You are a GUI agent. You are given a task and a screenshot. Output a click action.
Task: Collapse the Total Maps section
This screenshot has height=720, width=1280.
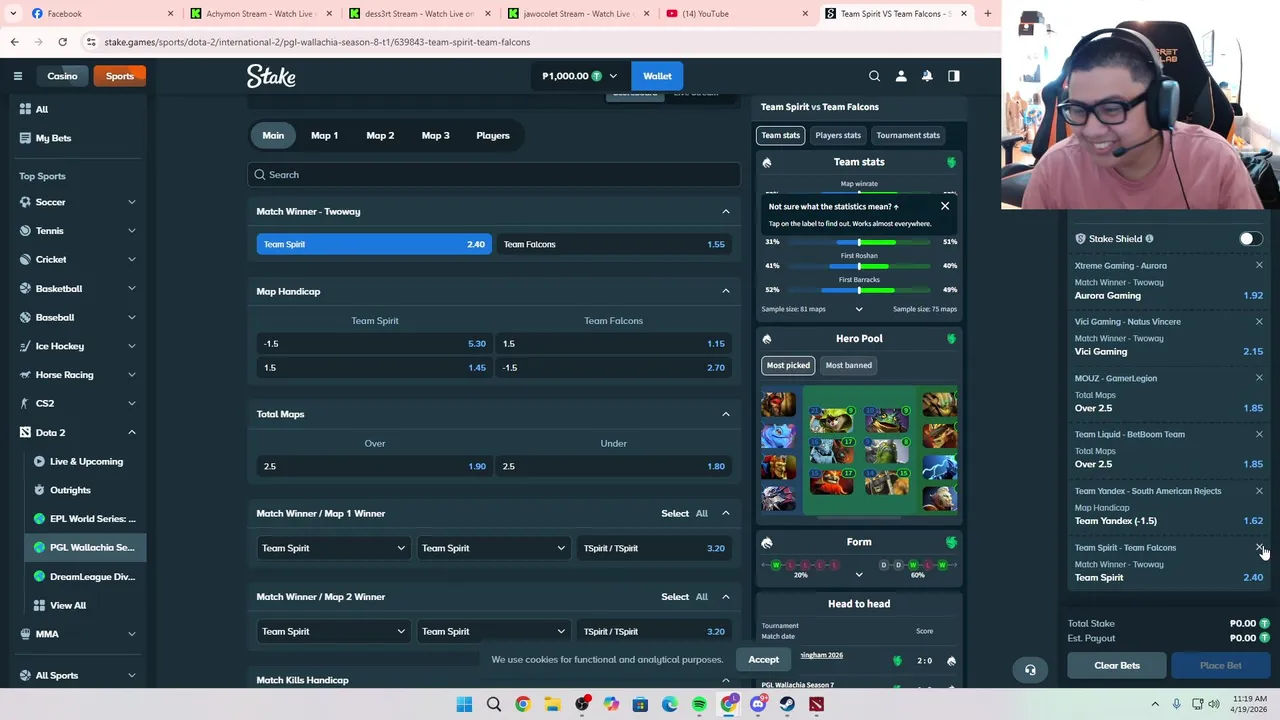[726, 414]
